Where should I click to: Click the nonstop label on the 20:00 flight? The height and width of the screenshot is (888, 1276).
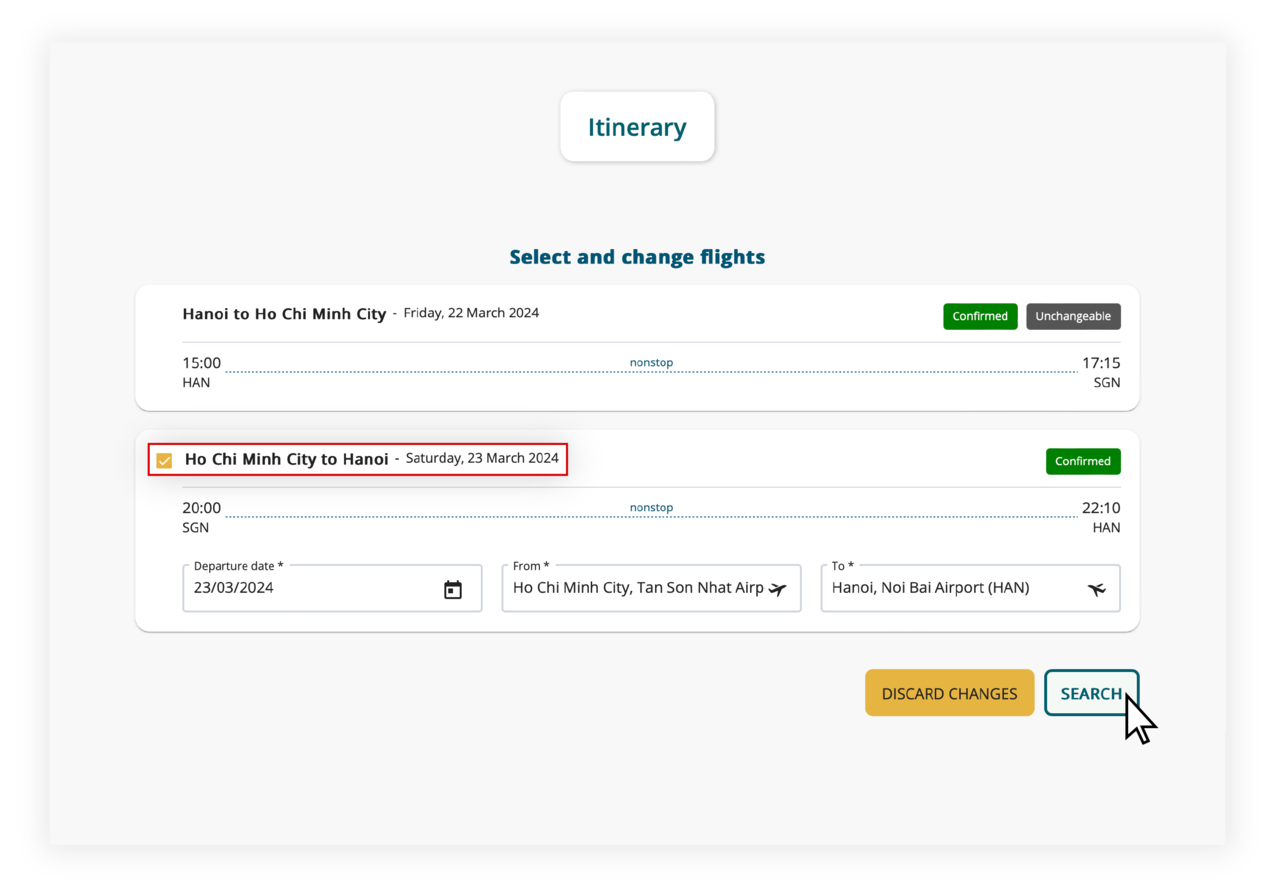coord(651,507)
